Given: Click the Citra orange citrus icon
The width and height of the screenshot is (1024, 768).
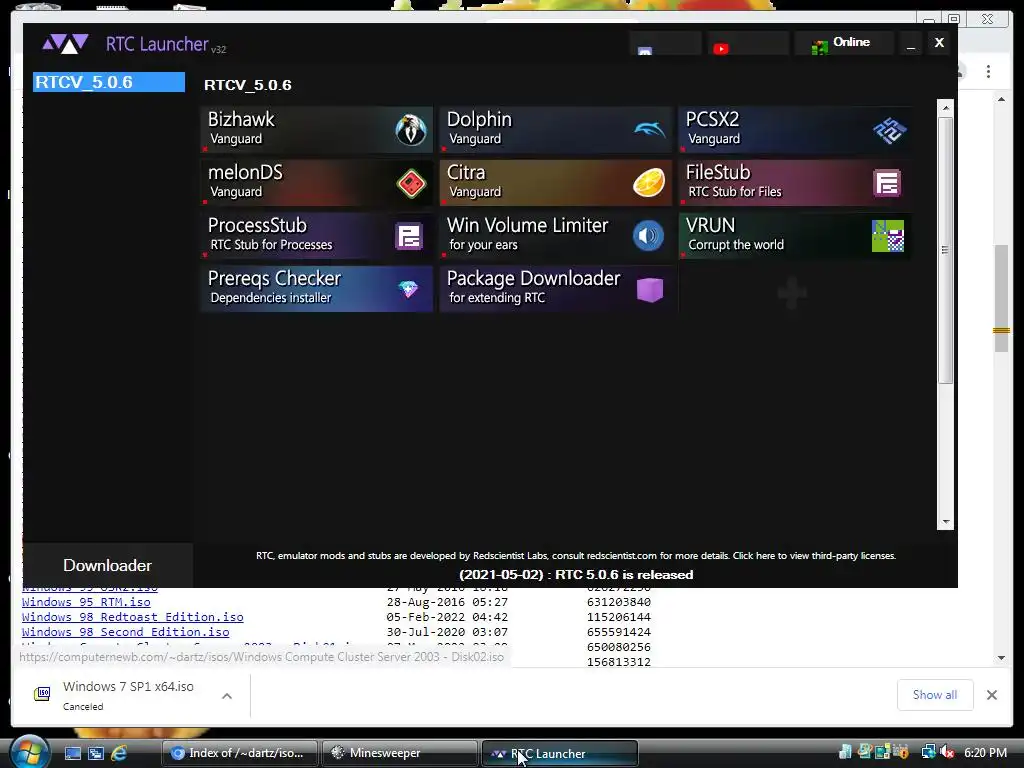Looking at the screenshot, I should [x=649, y=182].
